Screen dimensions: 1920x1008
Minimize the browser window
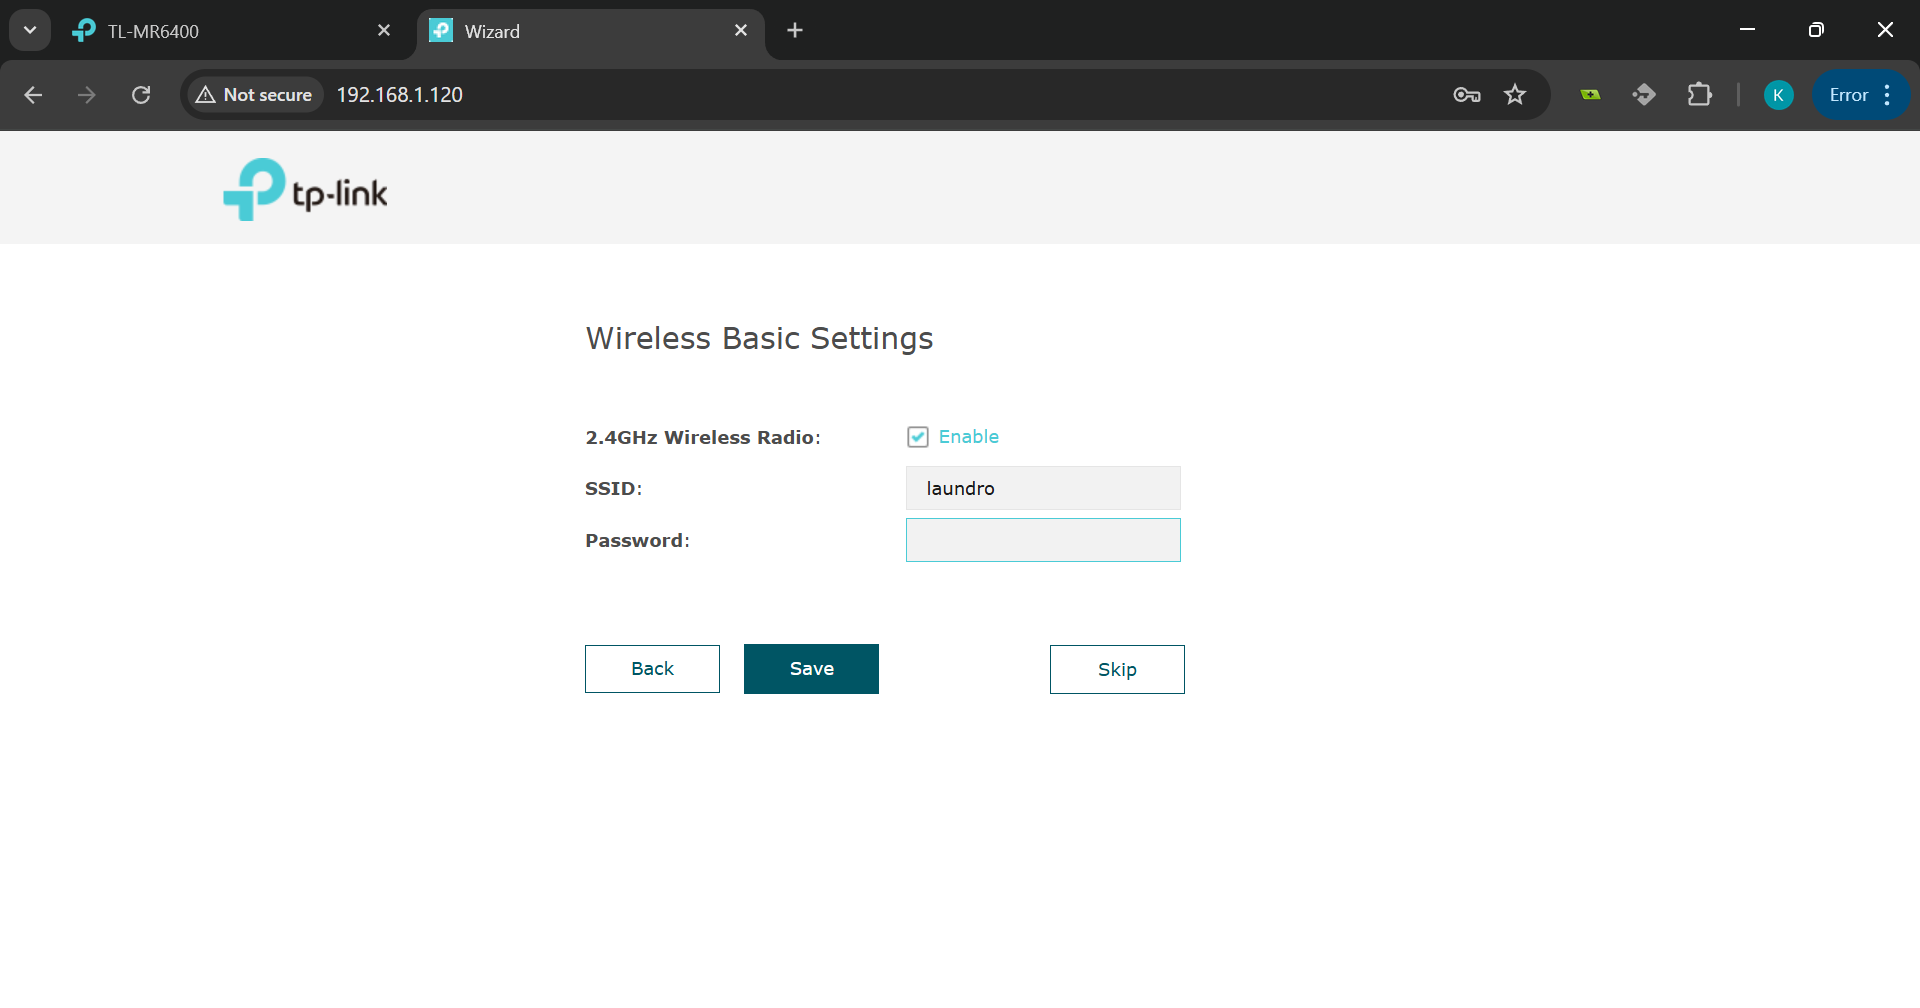click(1747, 30)
